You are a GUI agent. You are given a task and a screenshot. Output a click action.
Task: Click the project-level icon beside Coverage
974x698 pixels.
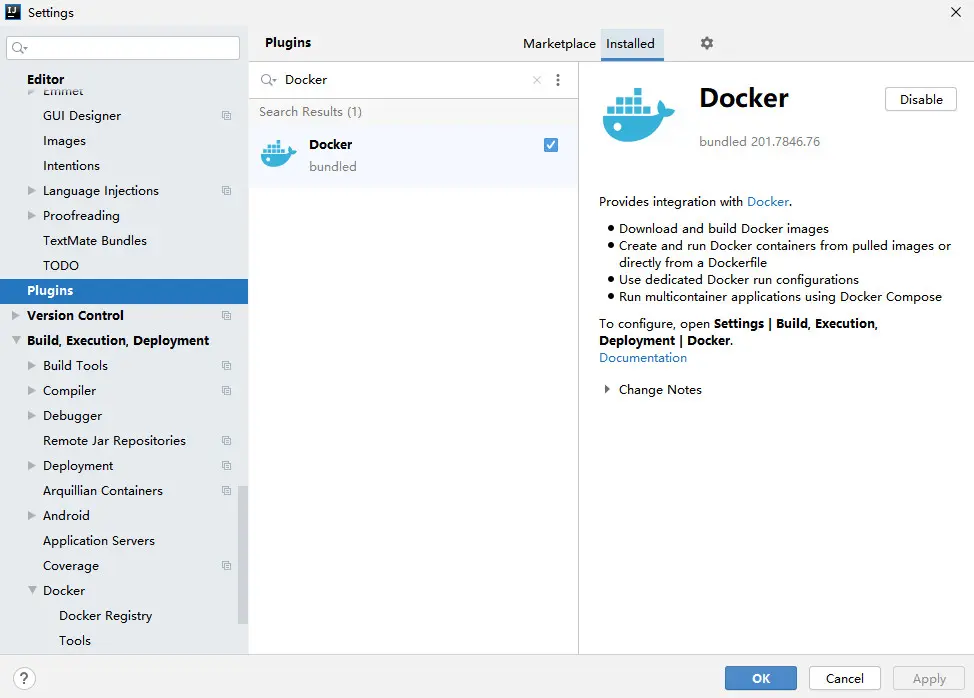(226, 566)
